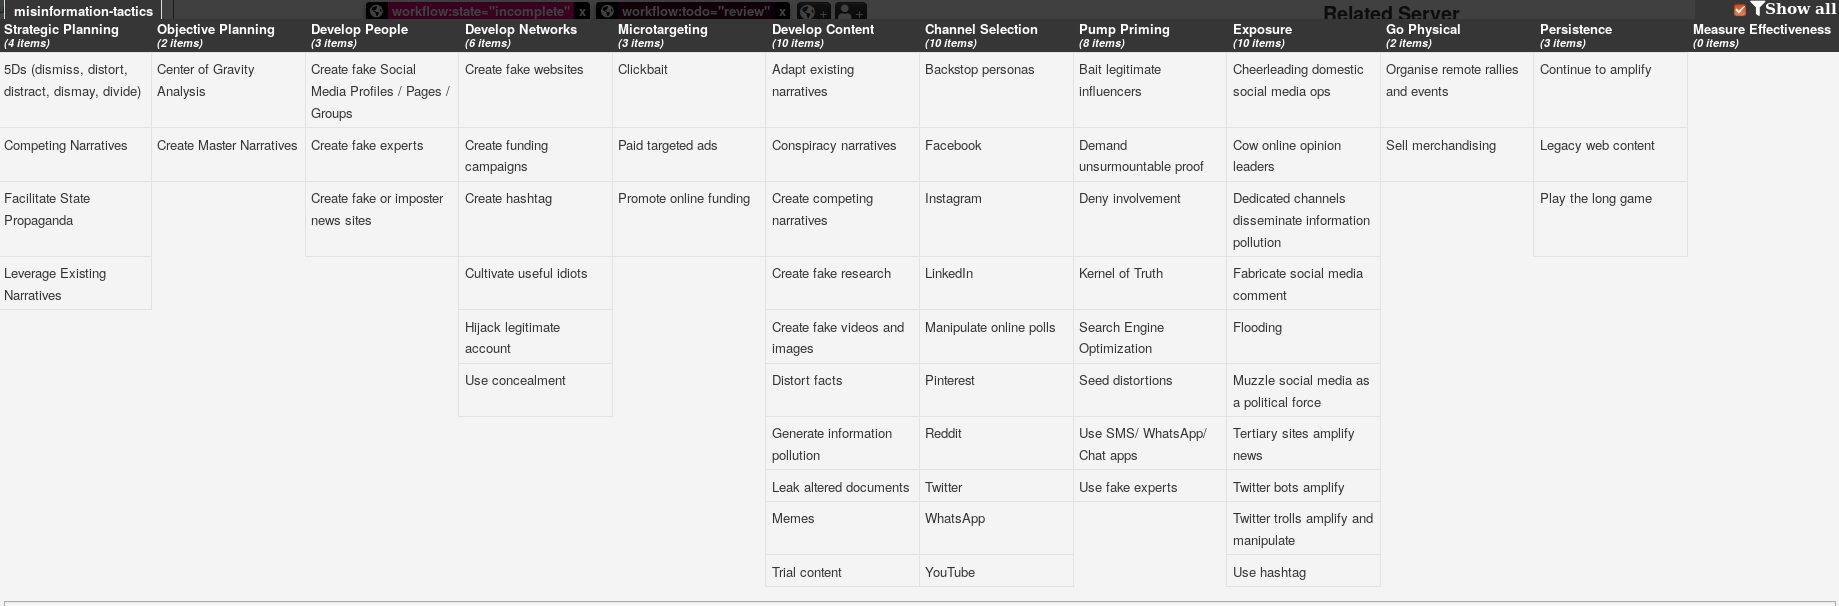Image resolution: width=1839 pixels, height=606 pixels.
Task: Remove the workflow:todo="review" tag
Action: (782, 12)
